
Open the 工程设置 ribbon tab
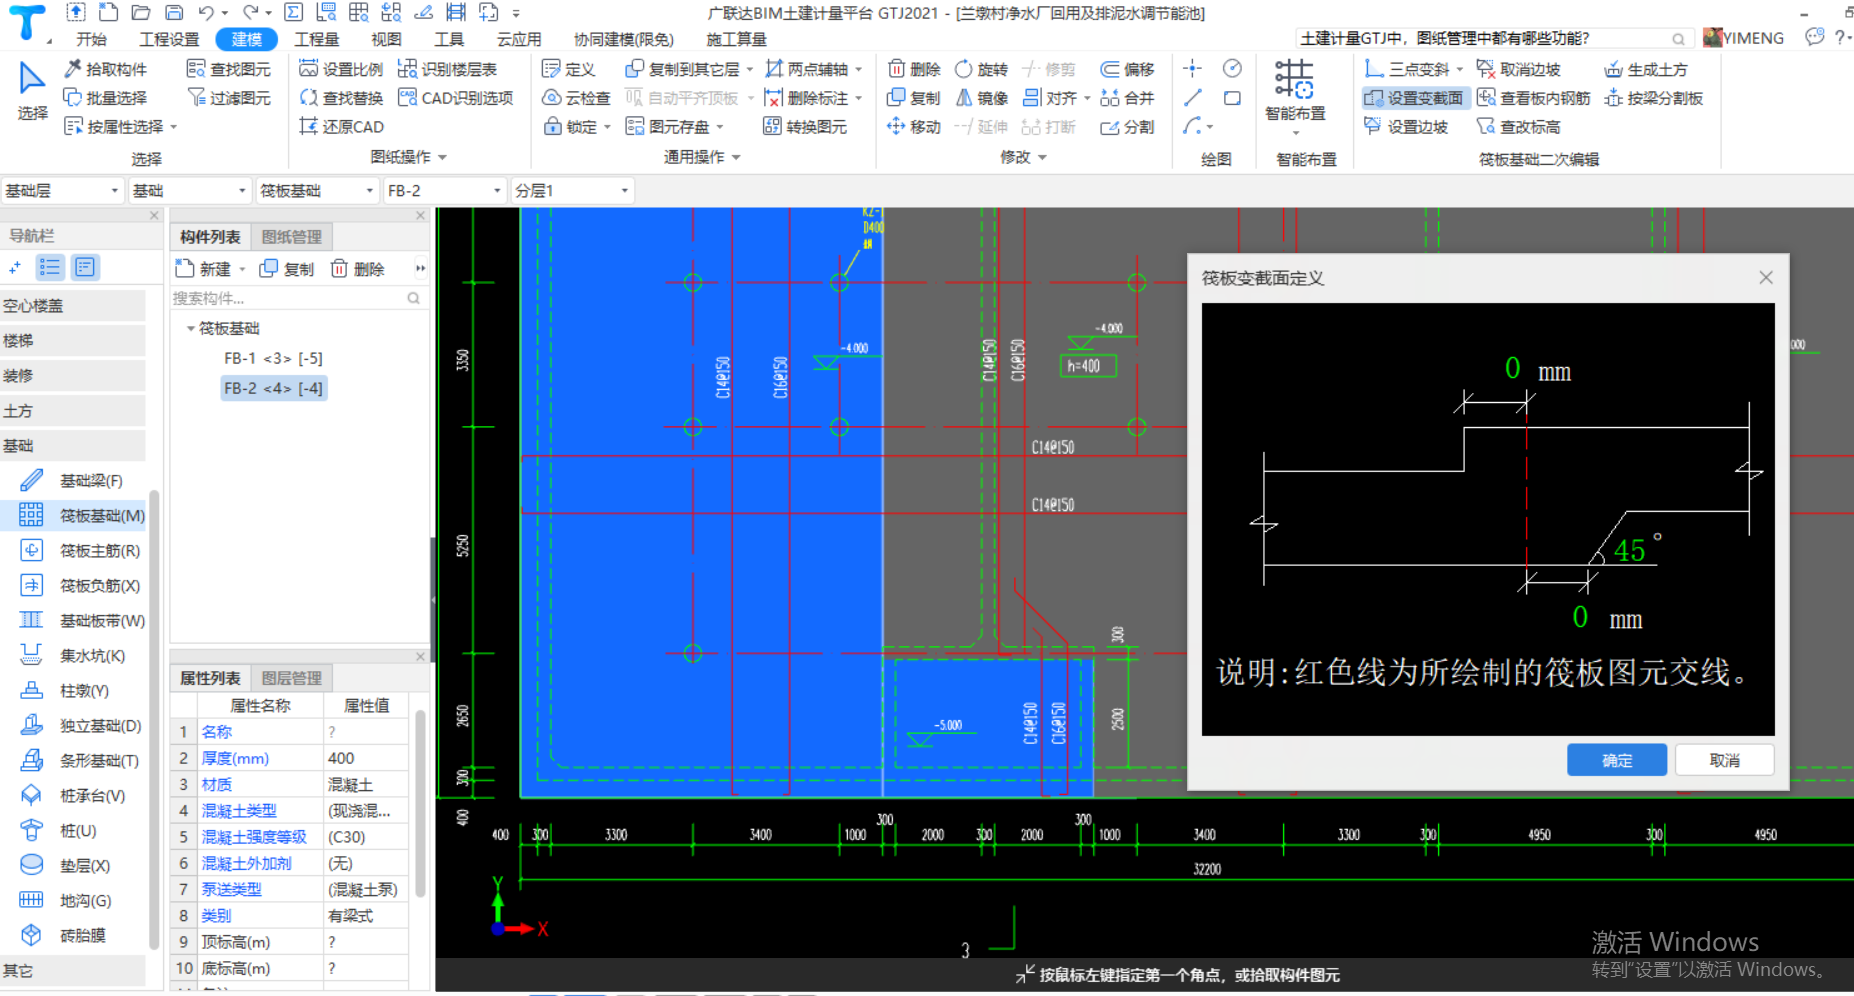(169, 39)
